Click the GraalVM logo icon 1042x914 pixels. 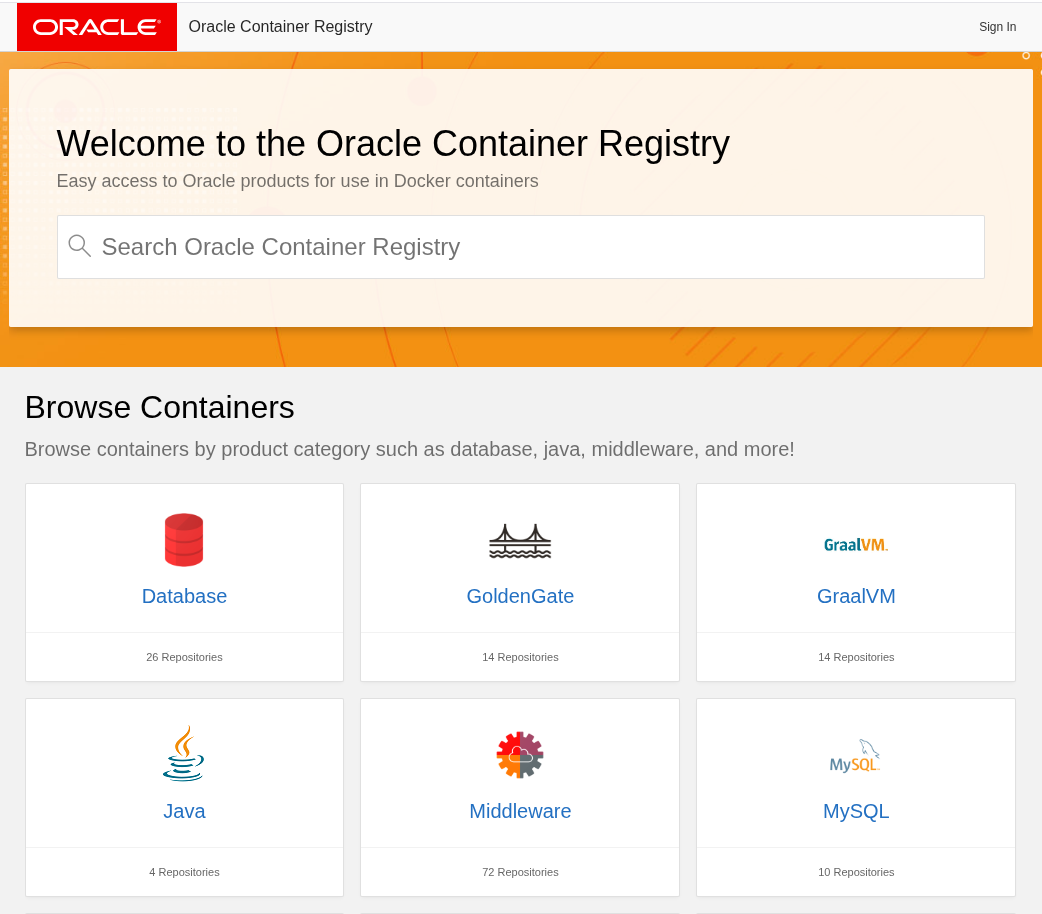point(856,545)
